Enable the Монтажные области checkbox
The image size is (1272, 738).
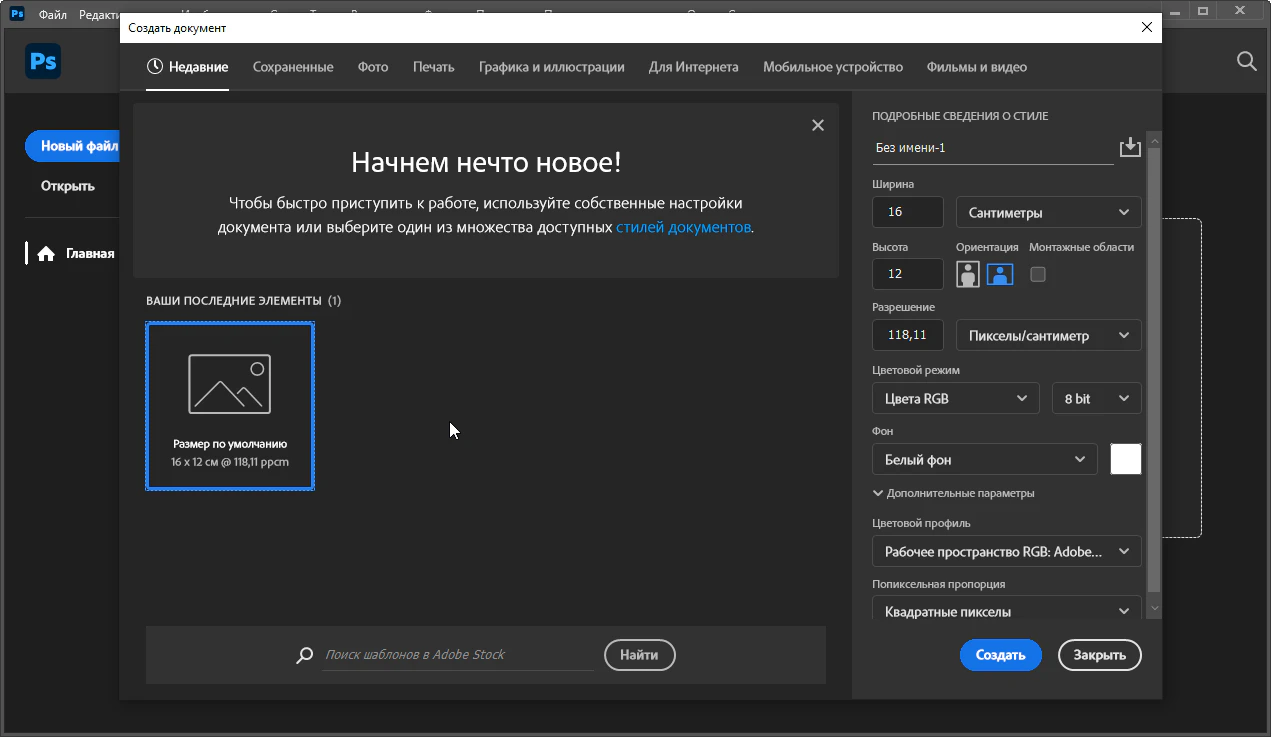click(x=1038, y=274)
